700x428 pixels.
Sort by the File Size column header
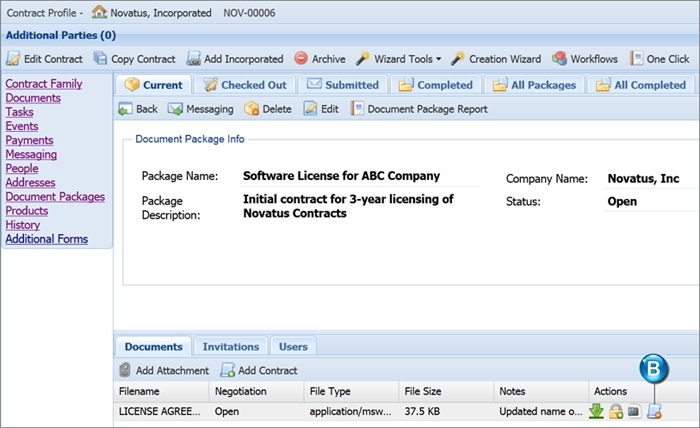coord(446,391)
